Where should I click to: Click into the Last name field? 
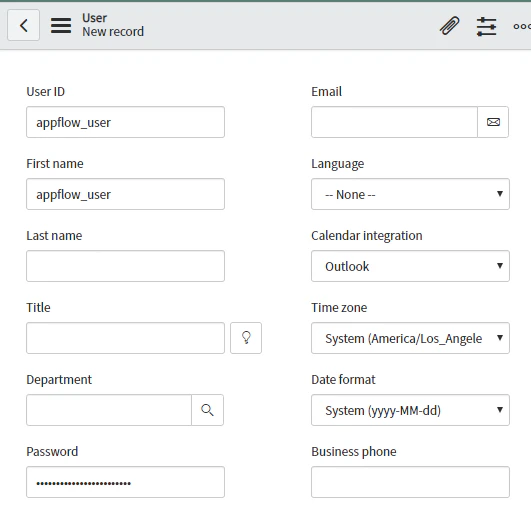click(125, 266)
